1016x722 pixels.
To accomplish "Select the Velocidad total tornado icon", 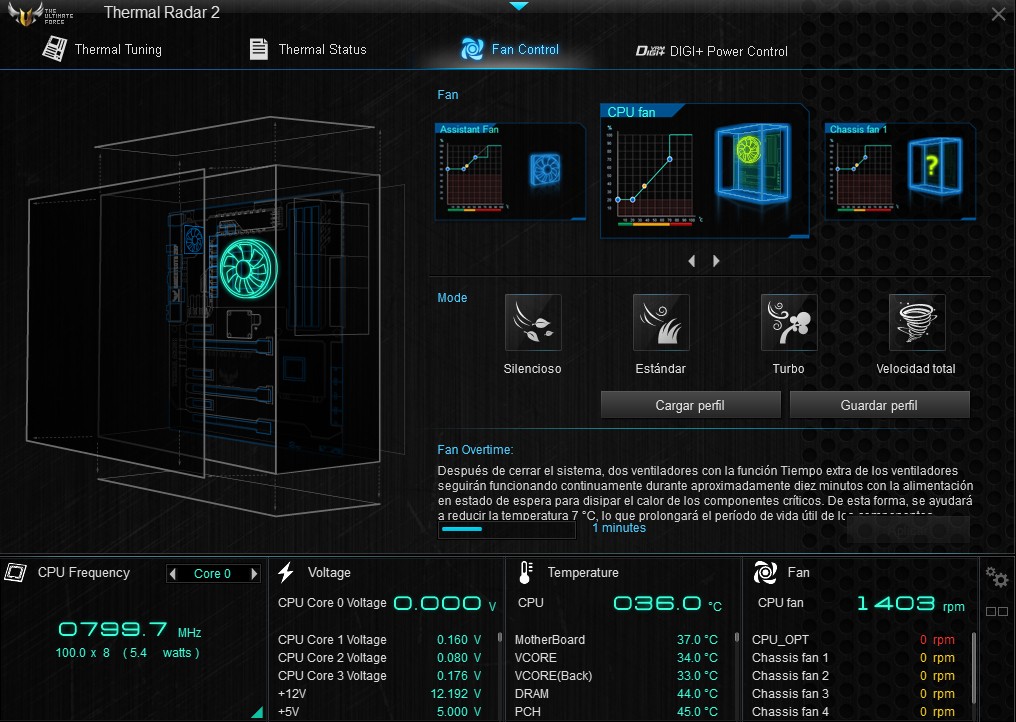I will point(917,322).
